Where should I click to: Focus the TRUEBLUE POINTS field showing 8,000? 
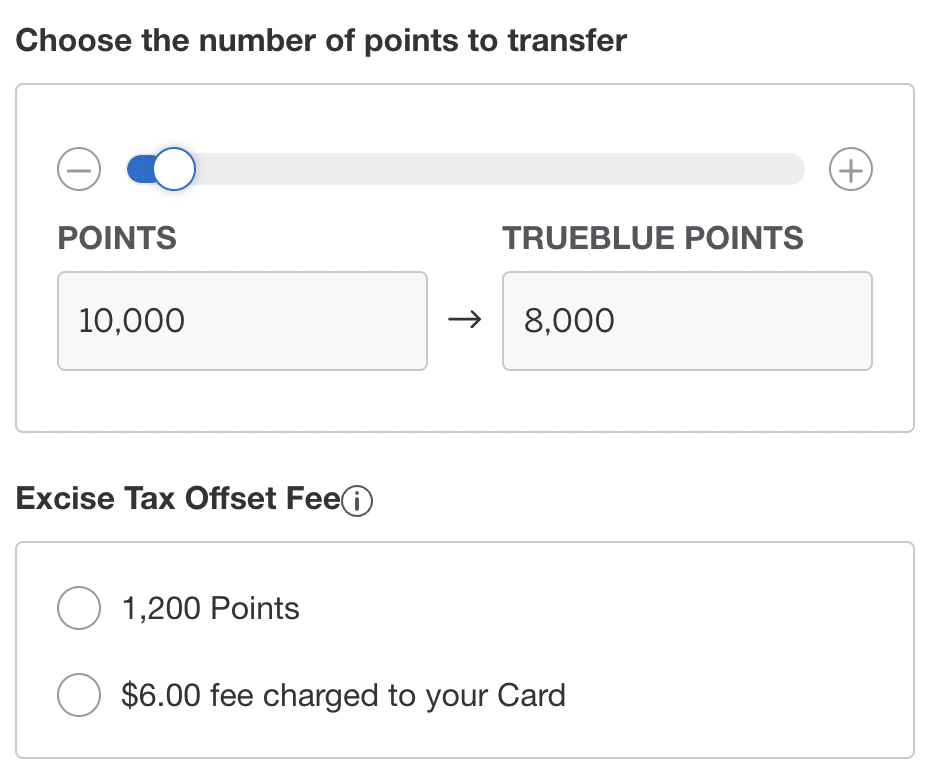point(687,321)
